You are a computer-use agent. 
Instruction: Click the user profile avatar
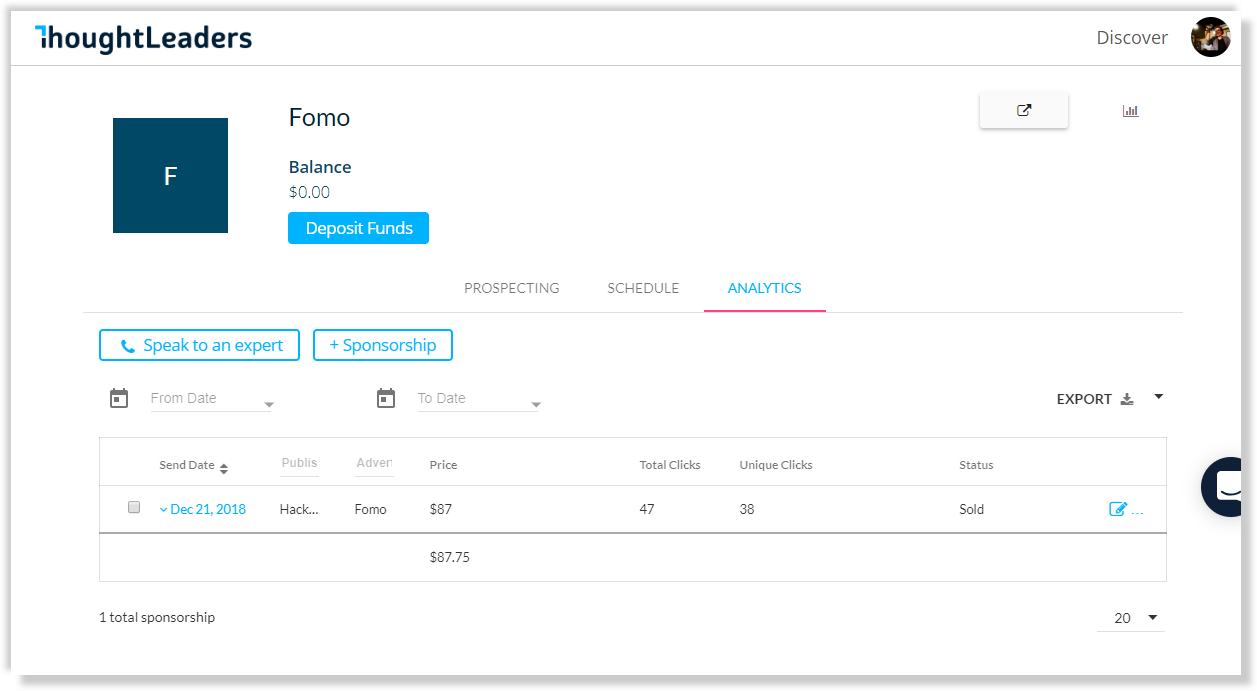[1210, 37]
